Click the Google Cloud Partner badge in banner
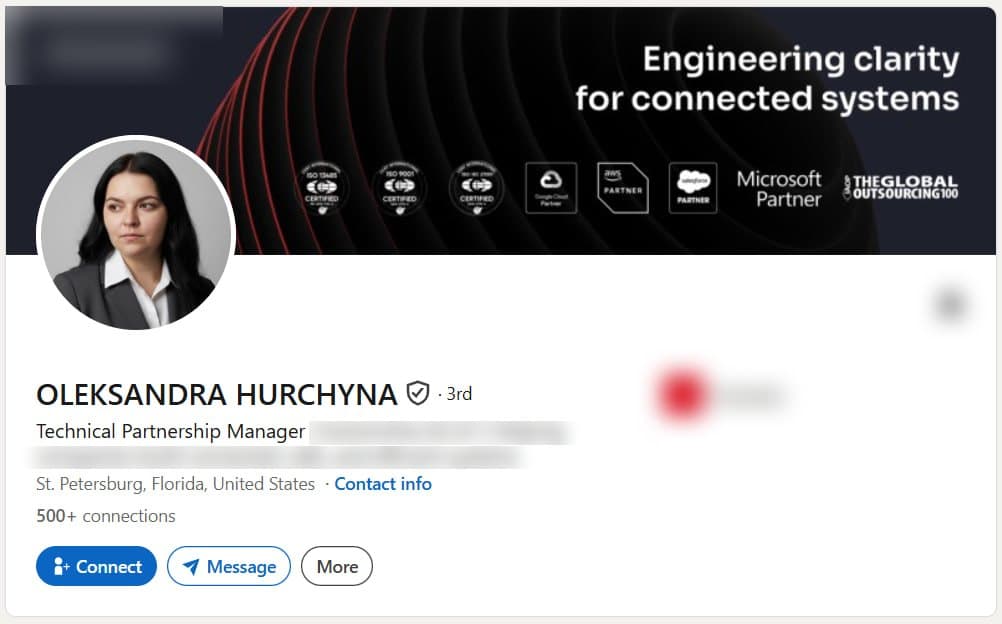The height and width of the screenshot is (624, 1002). (x=551, y=187)
